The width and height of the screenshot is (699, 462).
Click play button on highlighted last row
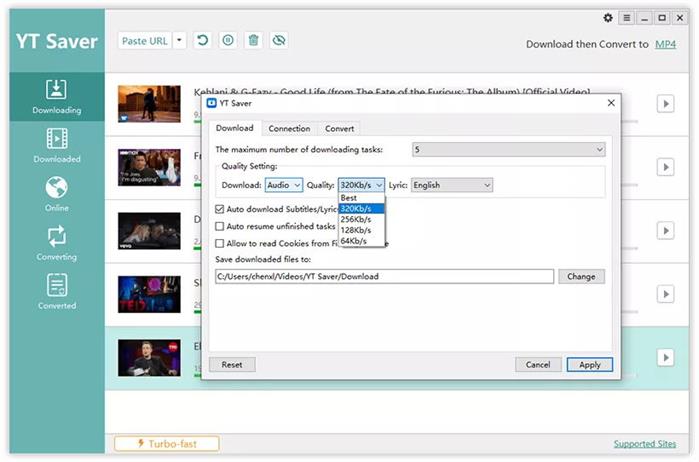click(665, 357)
